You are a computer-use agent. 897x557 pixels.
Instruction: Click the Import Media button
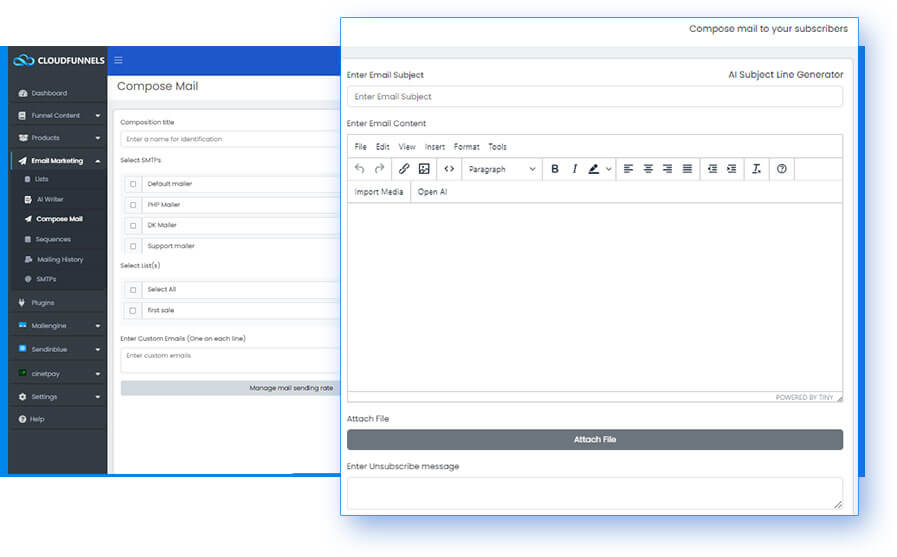click(379, 192)
